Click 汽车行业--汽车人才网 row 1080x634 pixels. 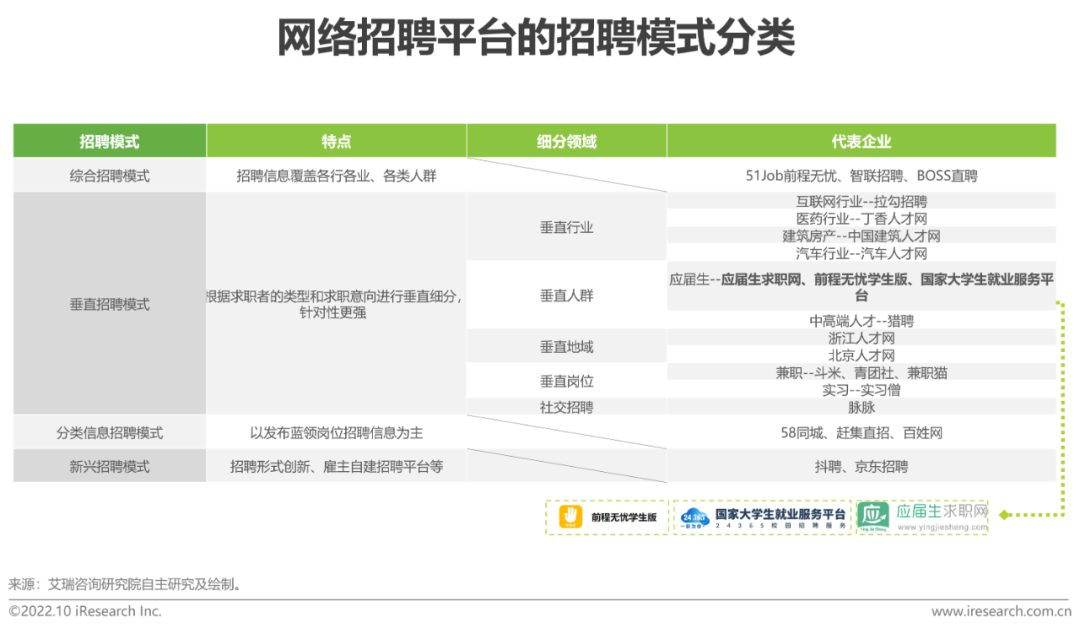(861, 253)
